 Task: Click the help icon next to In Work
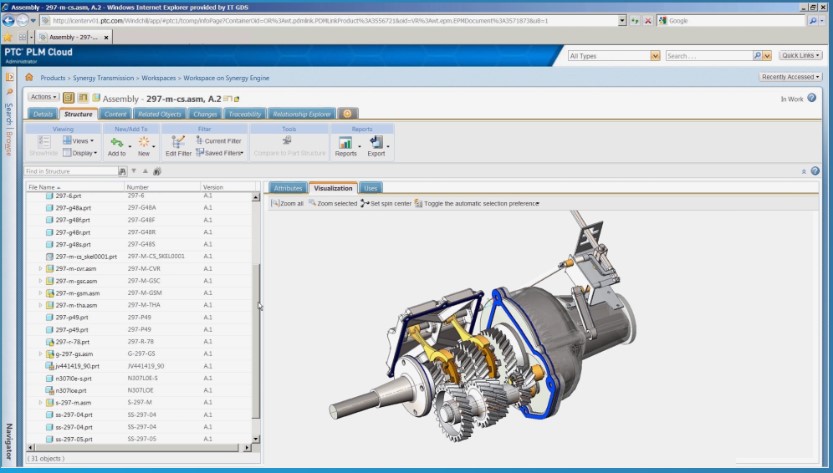pos(812,98)
